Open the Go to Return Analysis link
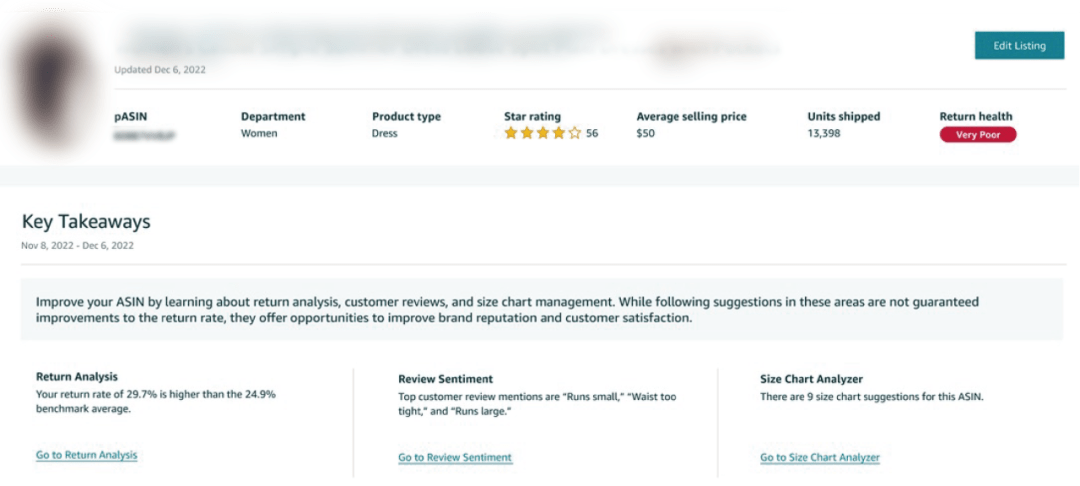 click(86, 455)
